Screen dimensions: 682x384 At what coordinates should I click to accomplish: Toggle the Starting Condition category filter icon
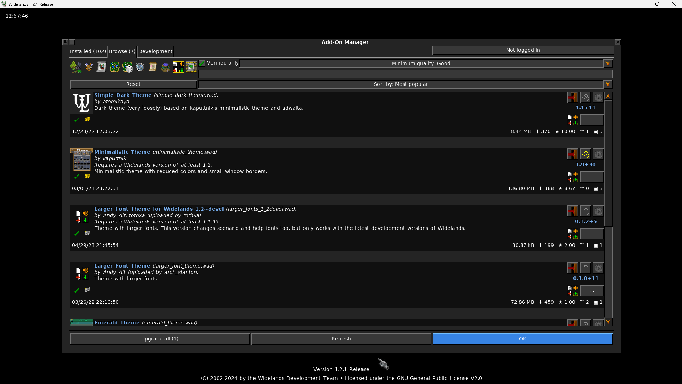click(x=165, y=67)
